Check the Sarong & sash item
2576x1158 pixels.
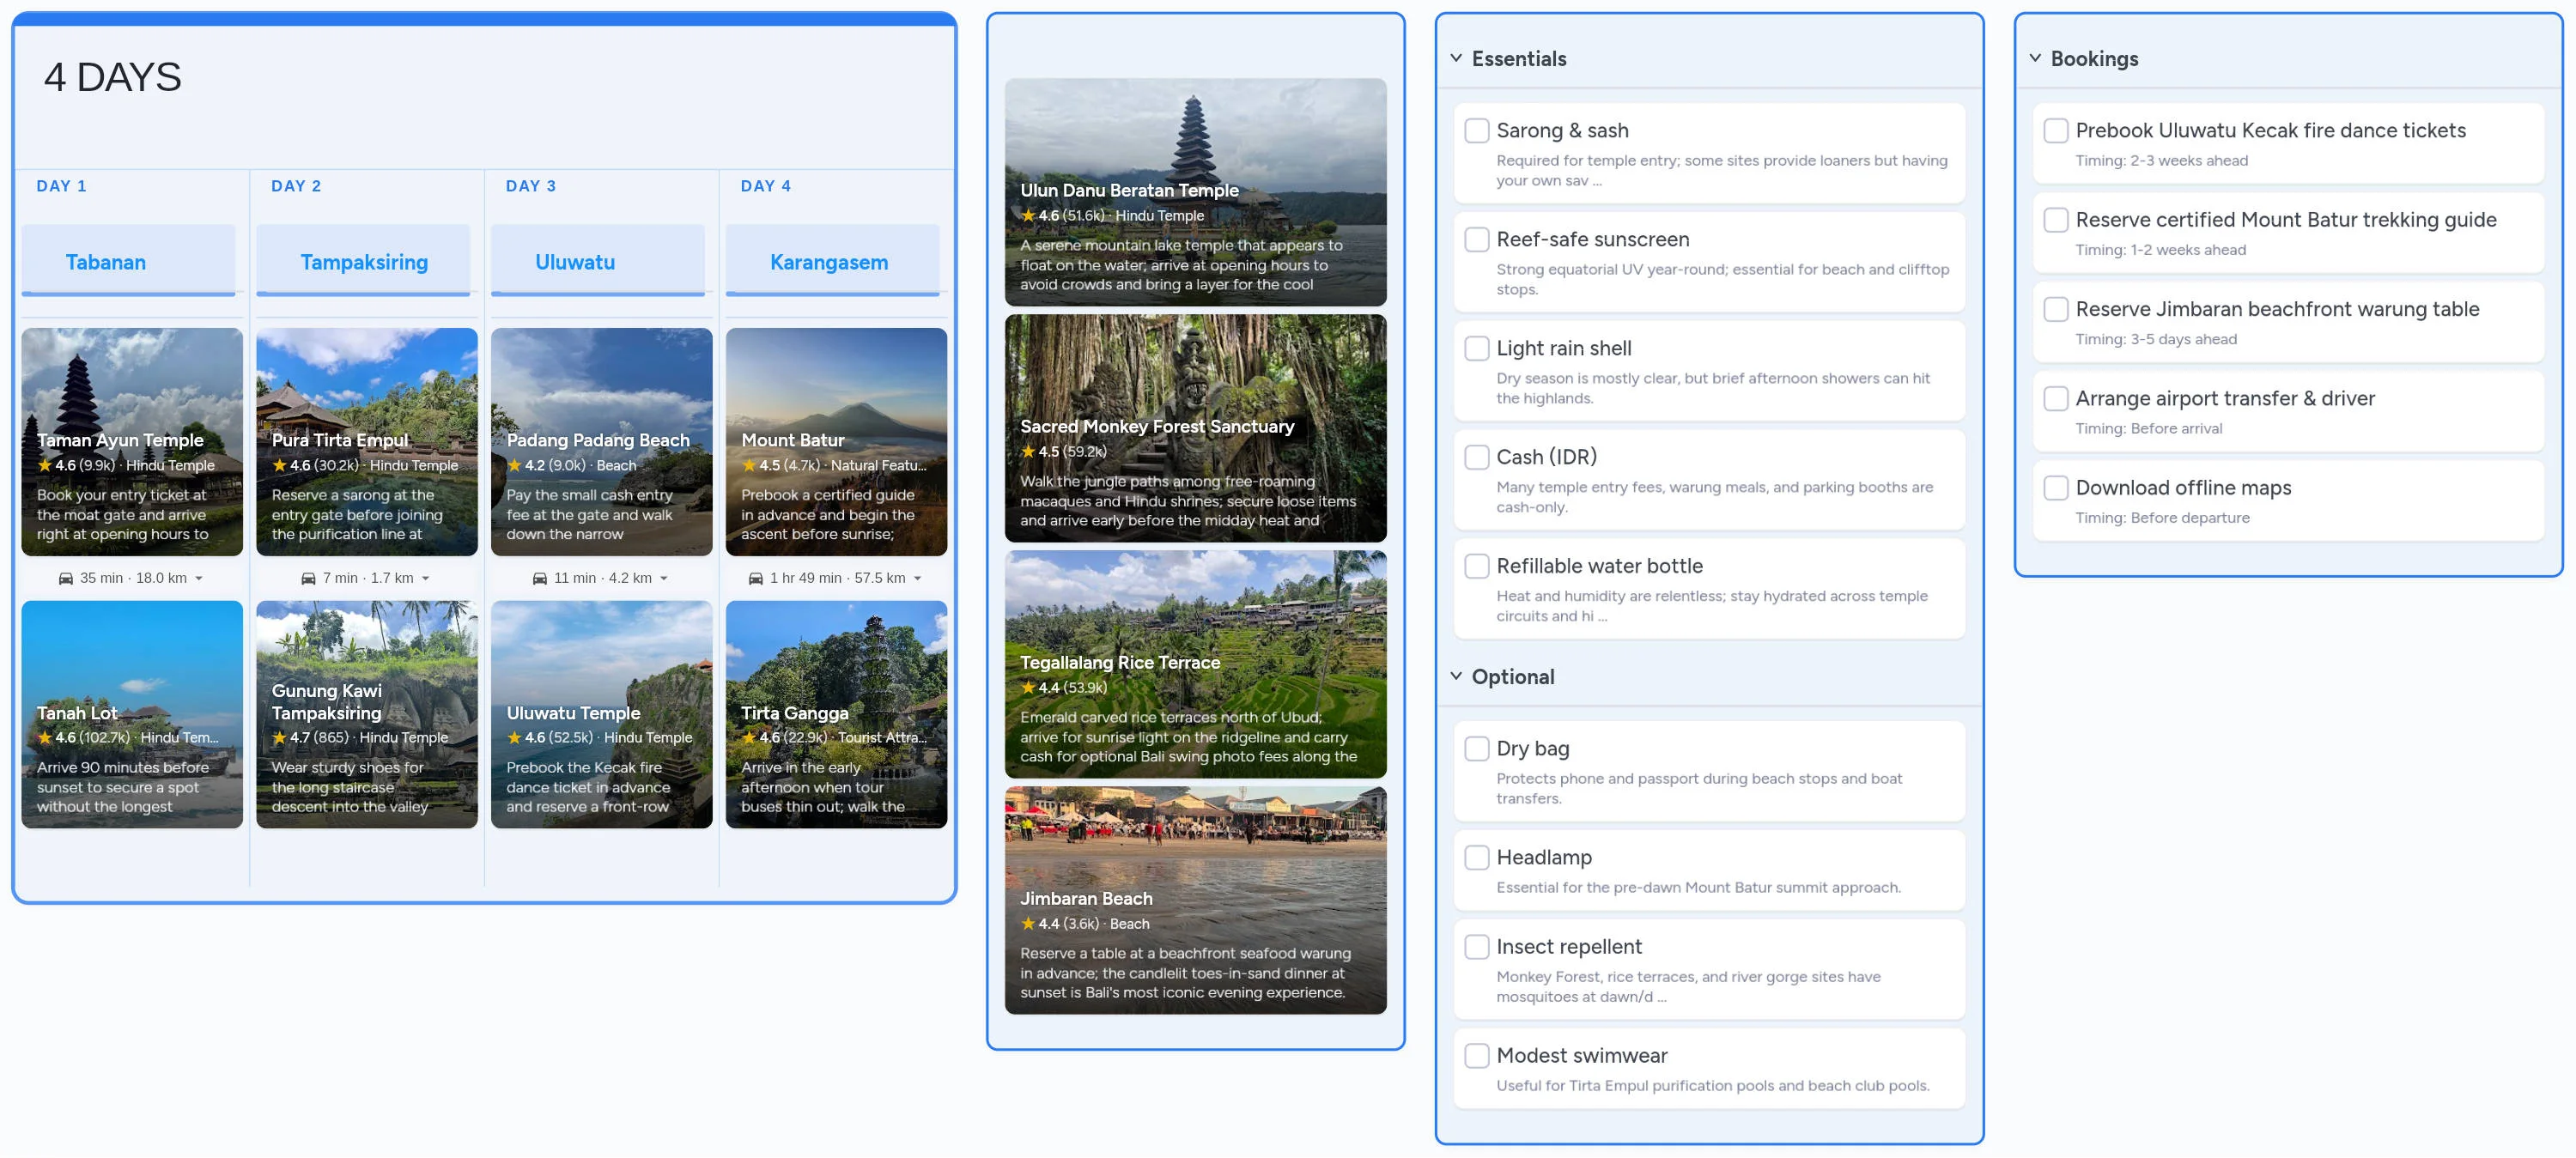1477,130
